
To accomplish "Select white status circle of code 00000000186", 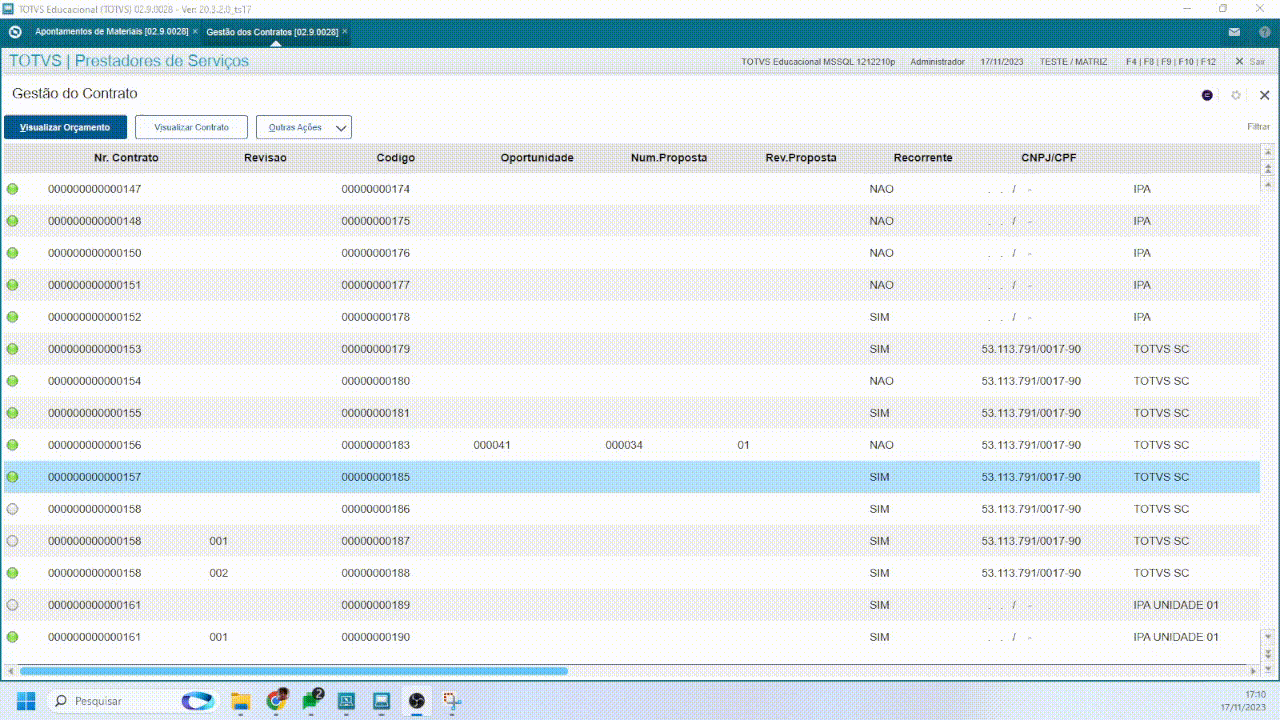I will click(13, 509).
